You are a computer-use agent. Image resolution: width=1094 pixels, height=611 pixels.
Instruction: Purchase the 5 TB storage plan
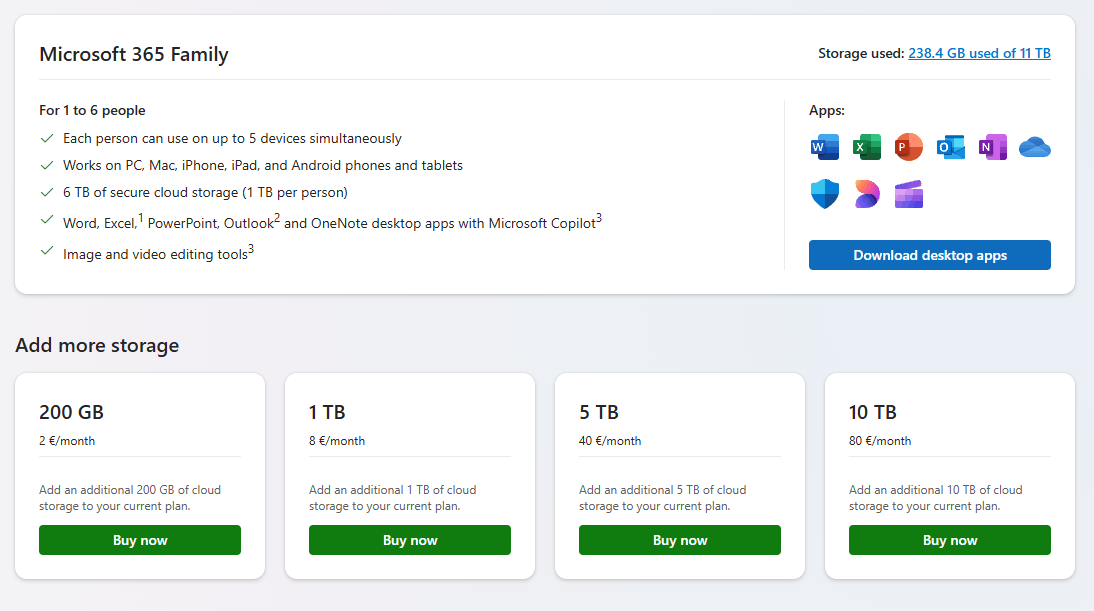[680, 540]
